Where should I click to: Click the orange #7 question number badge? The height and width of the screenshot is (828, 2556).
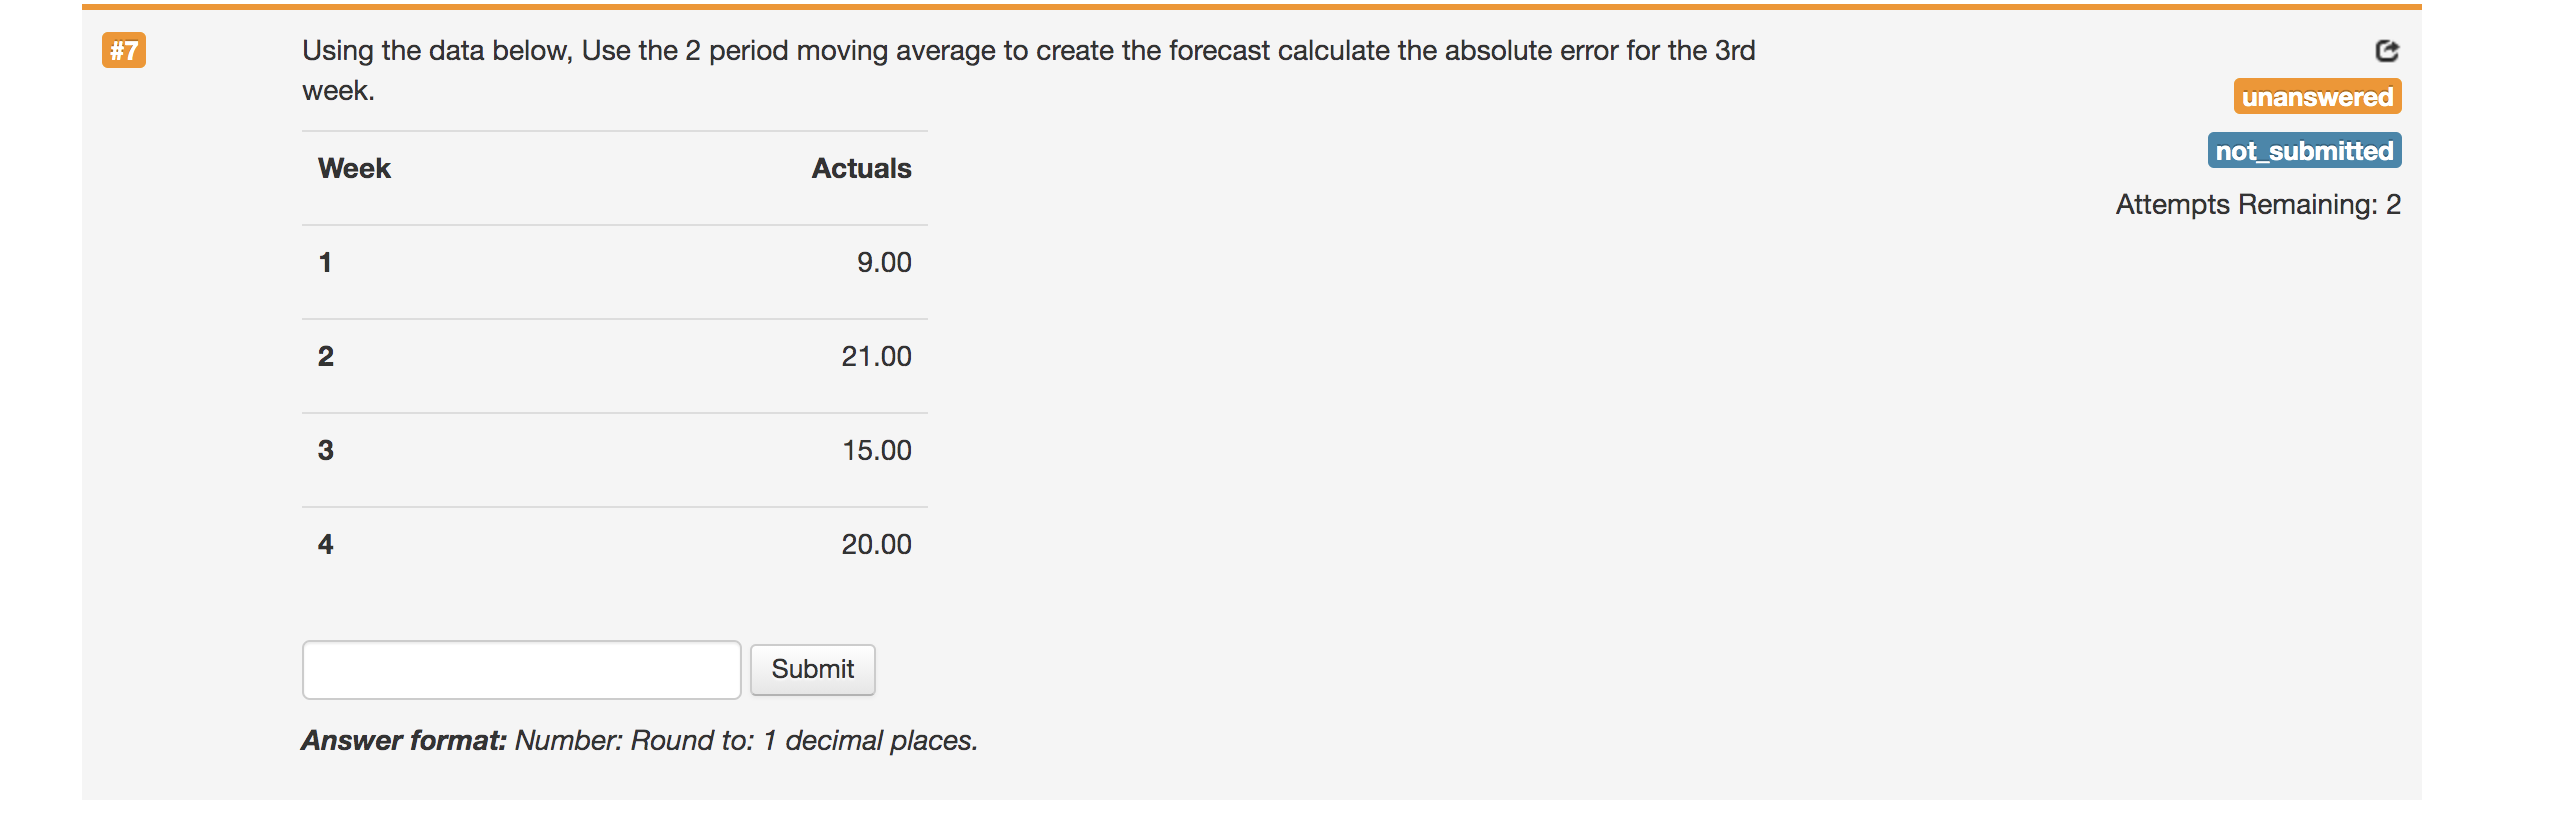[x=125, y=51]
